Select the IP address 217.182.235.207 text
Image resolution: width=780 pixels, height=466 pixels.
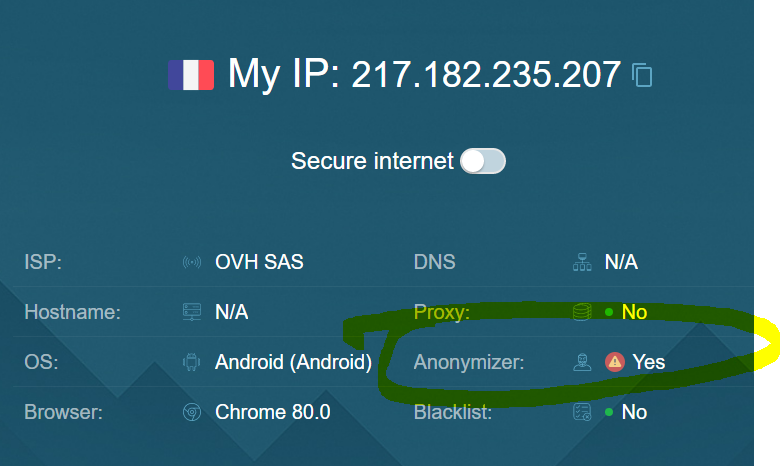tap(486, 75)
